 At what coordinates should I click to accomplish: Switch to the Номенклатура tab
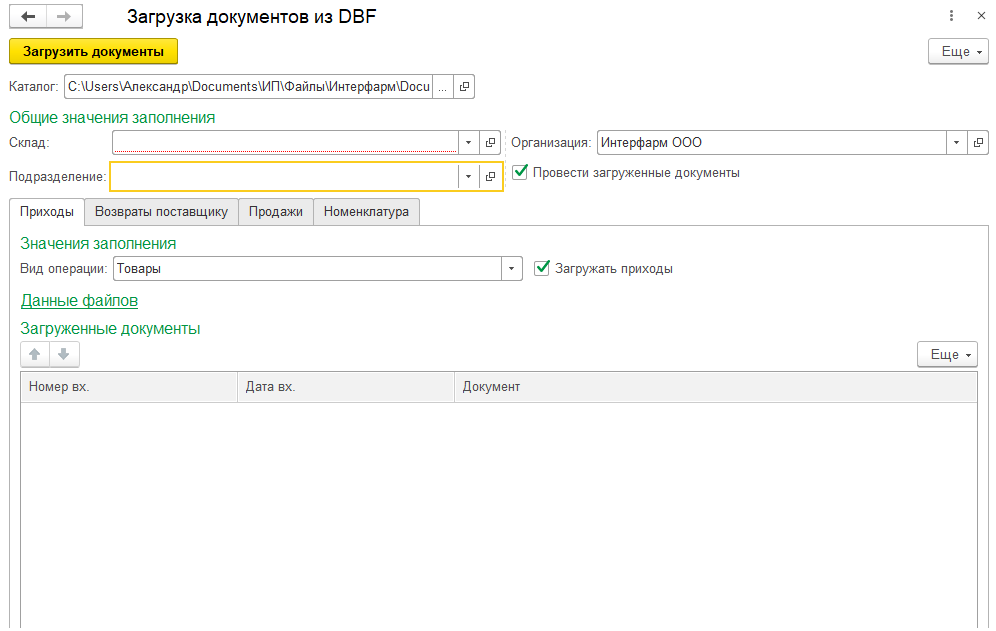(x=366, y=212)
